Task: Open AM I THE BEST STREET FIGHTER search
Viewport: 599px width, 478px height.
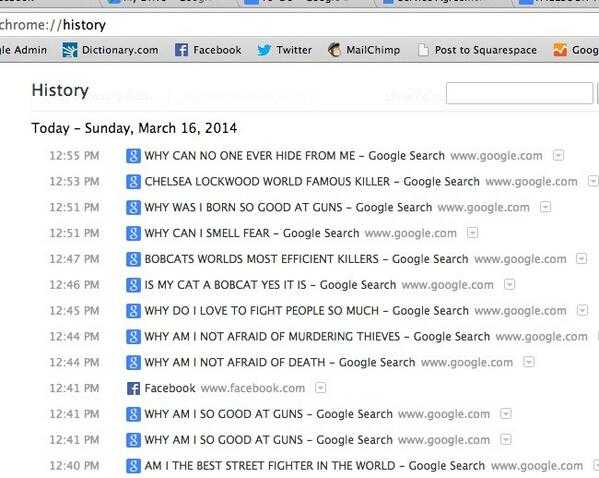Action: tap(314, 466)
